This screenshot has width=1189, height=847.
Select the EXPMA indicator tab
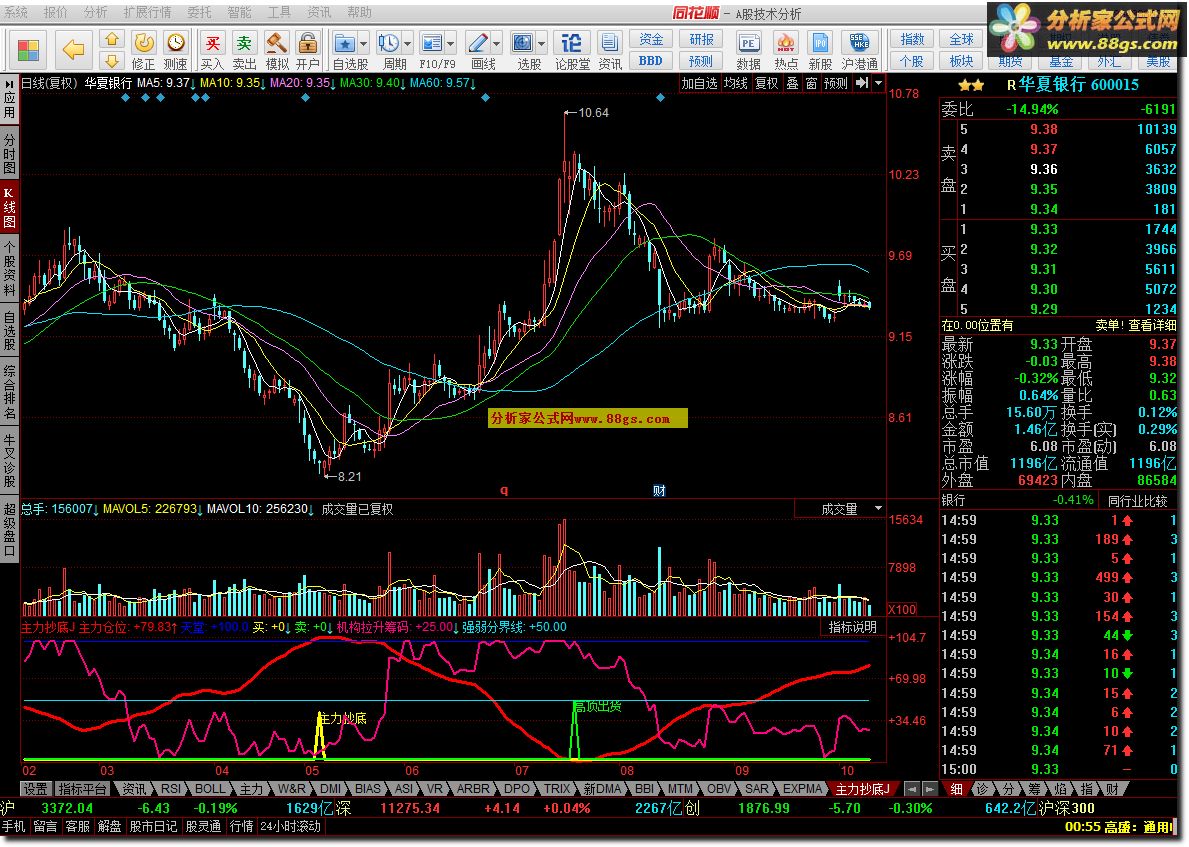point(802,789)
